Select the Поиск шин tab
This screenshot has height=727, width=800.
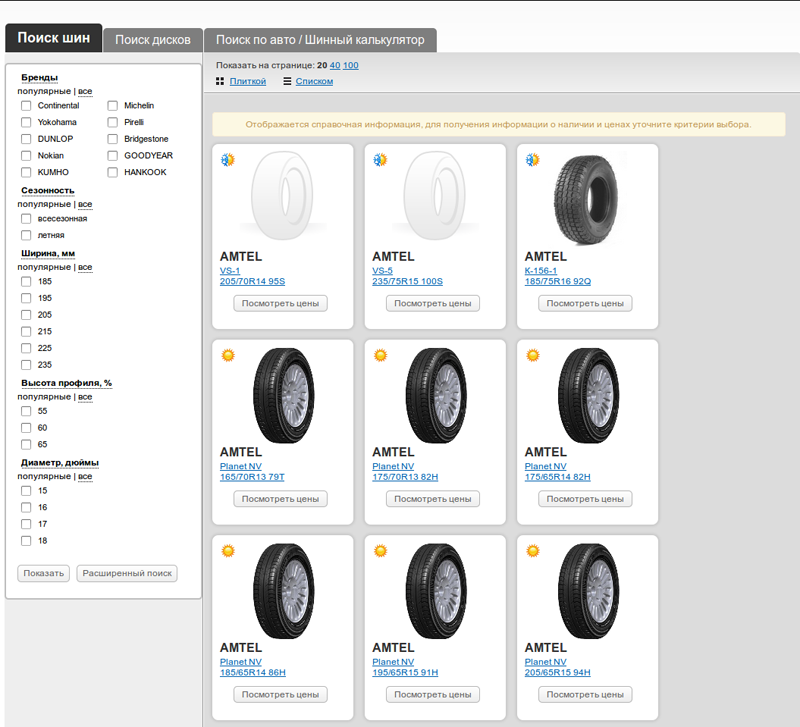tap(54, 38)
